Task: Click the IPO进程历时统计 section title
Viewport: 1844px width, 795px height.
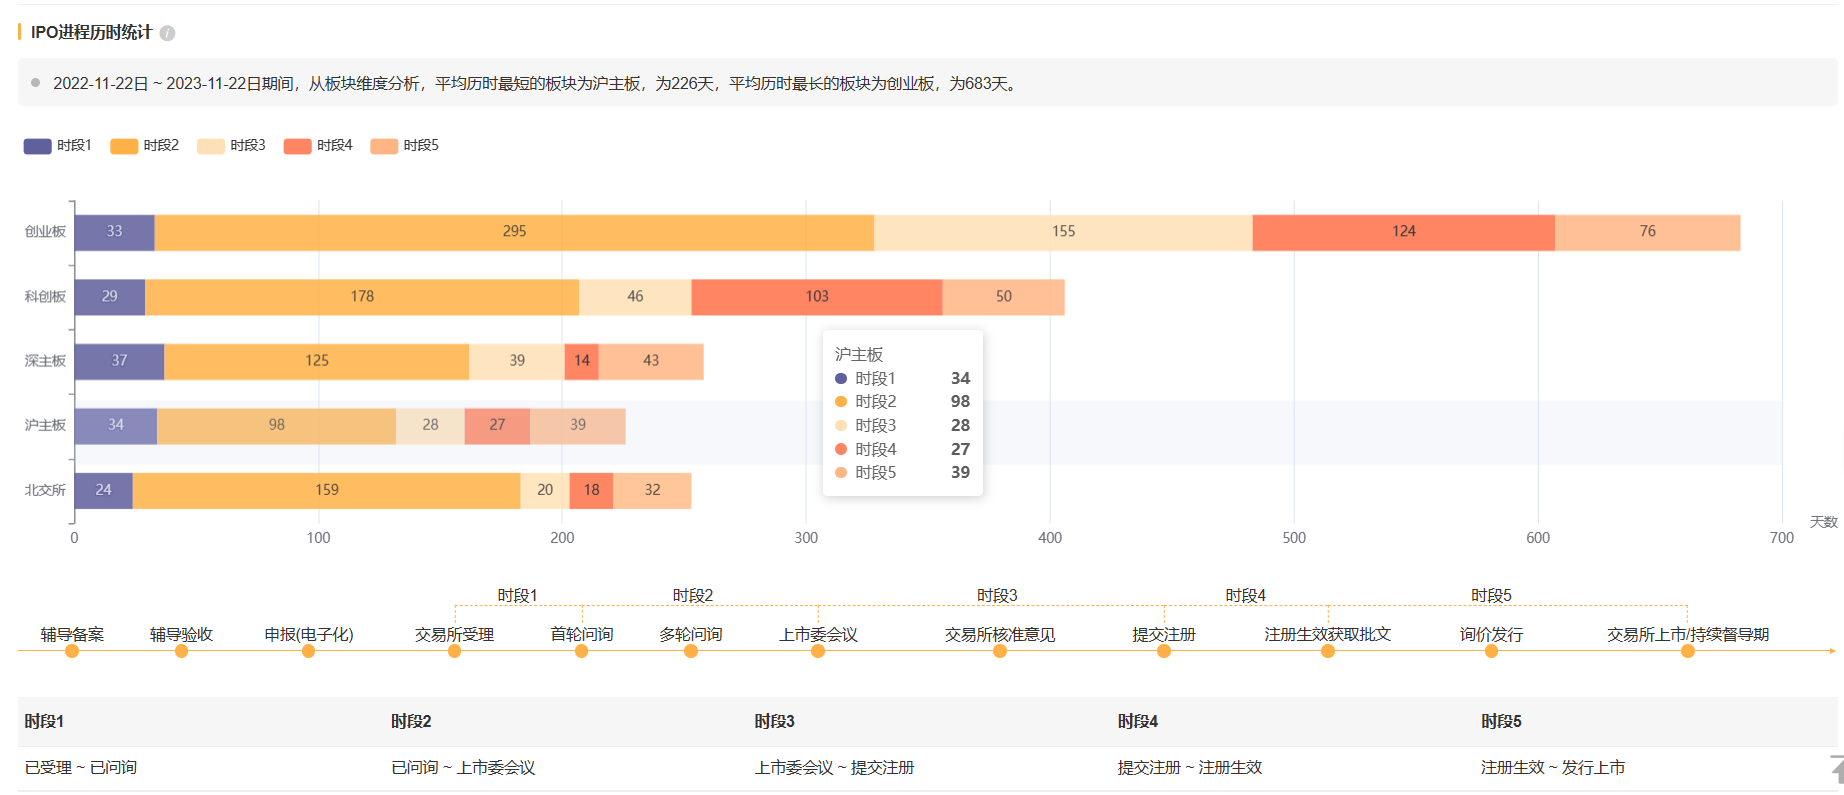Action: [x=91, y=33]
